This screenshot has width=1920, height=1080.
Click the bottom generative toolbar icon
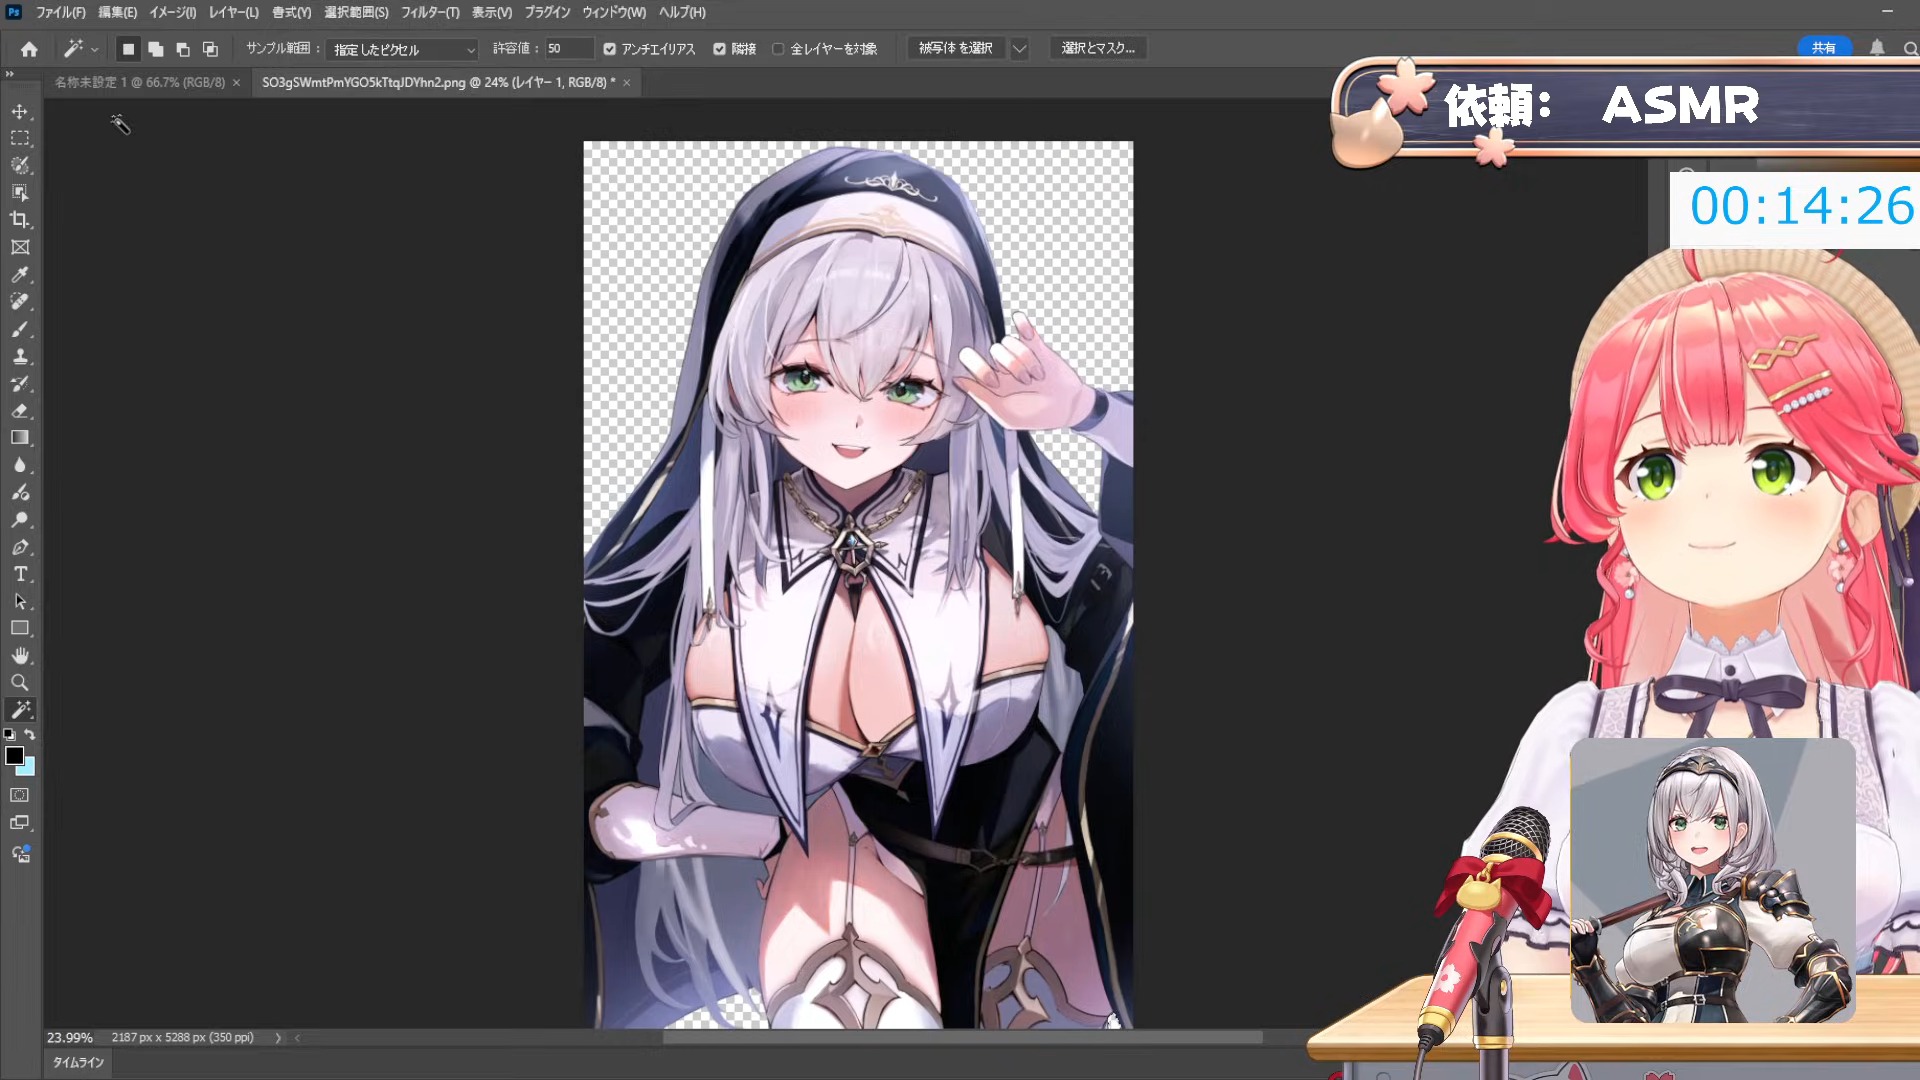point(20,854)
